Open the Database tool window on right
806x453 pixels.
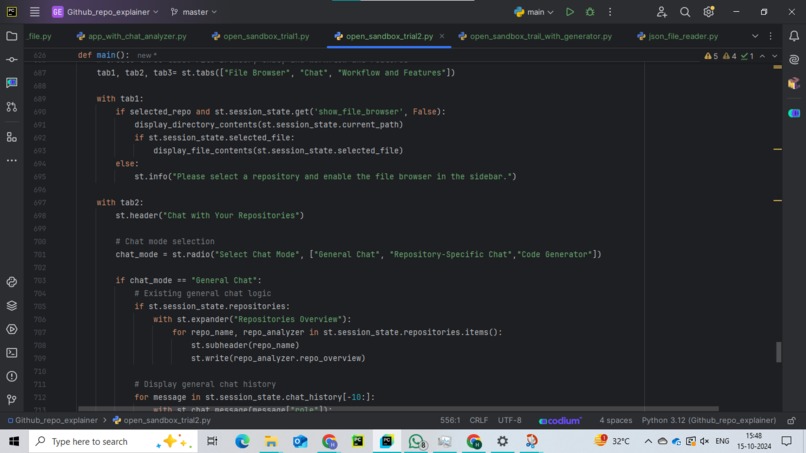point(794,83)
